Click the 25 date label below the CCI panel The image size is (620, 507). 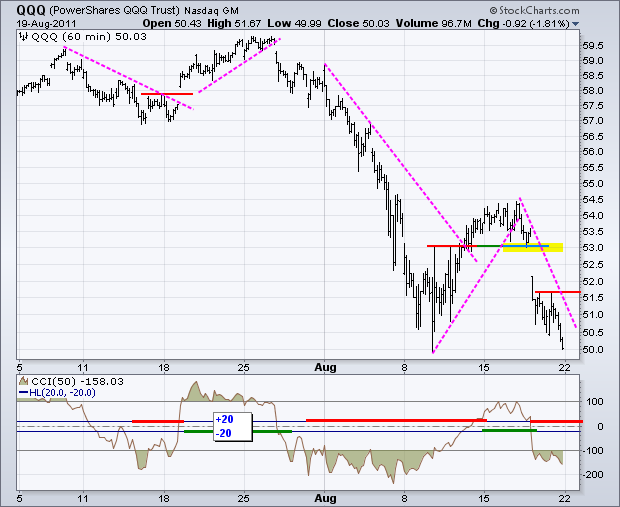pyautogui.click(x=244, y=498)
